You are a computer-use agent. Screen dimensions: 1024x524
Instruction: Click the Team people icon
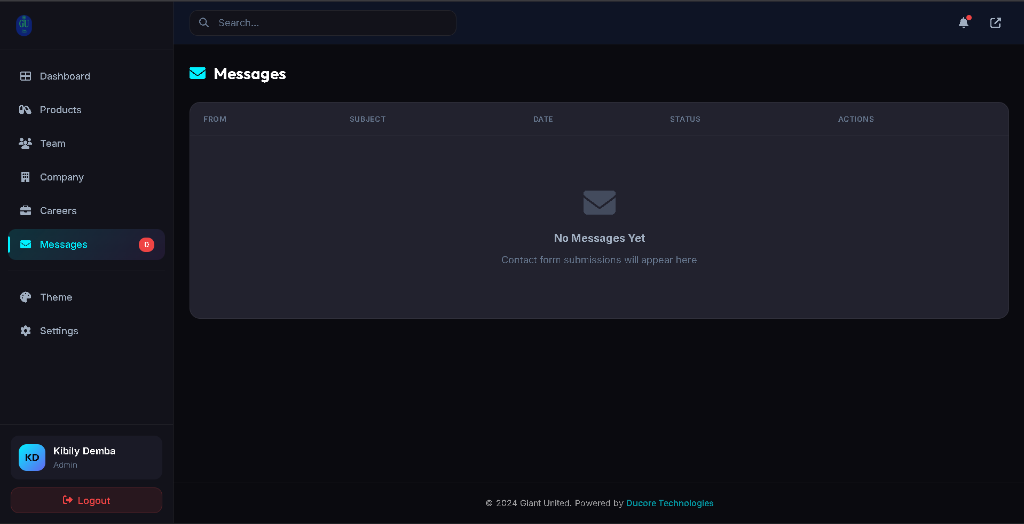26,143
